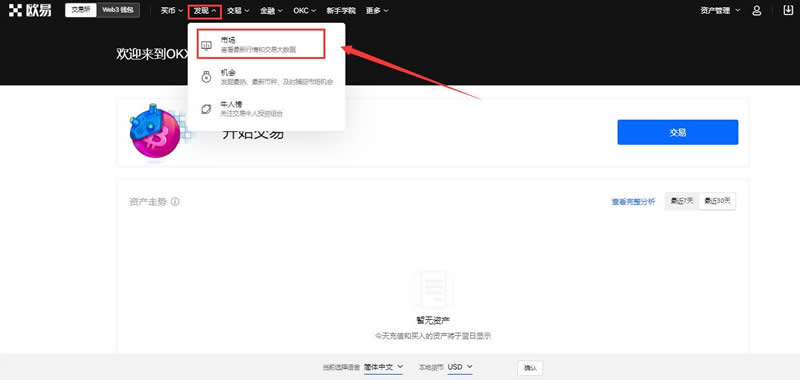The height and width of the screenshot is (380, 800).
Task: Choose the 牛人榜 leaderboard icon entry
Action: [206, 109]
